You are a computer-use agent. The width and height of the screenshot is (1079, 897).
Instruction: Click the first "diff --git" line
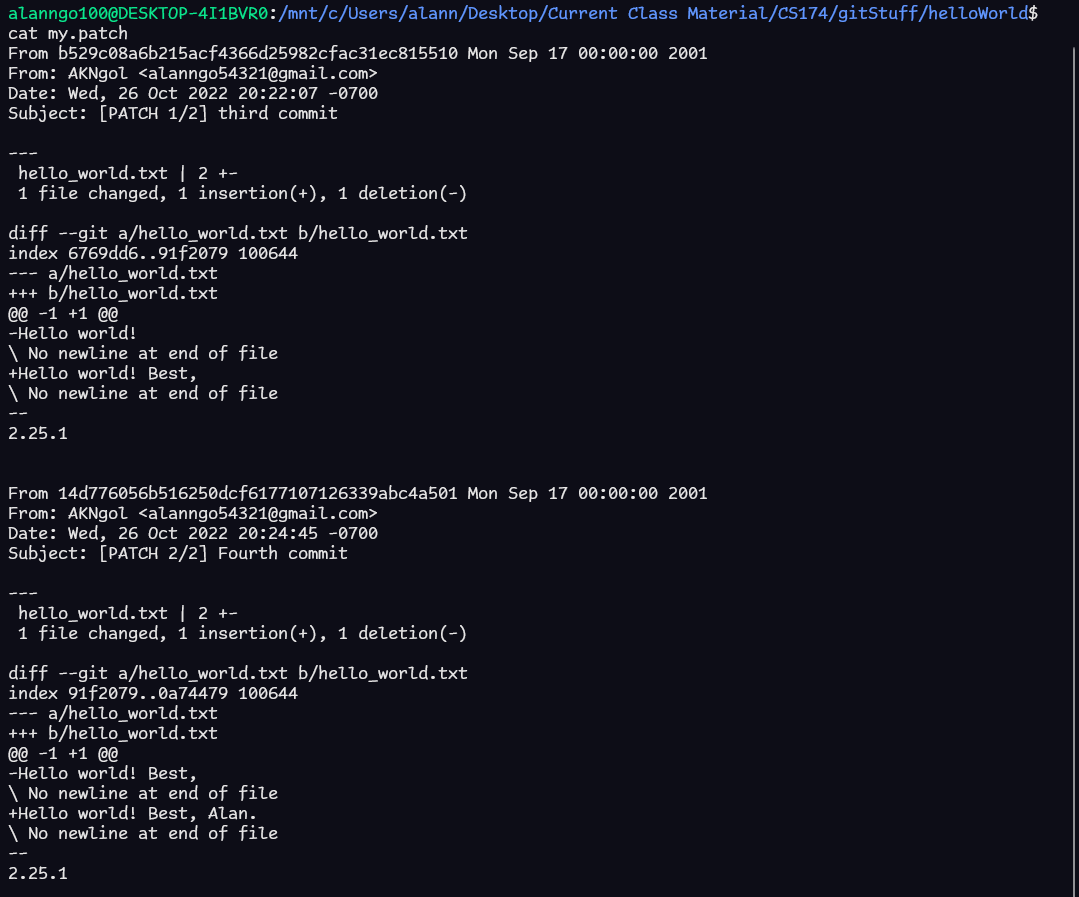(x=238, y=233)
